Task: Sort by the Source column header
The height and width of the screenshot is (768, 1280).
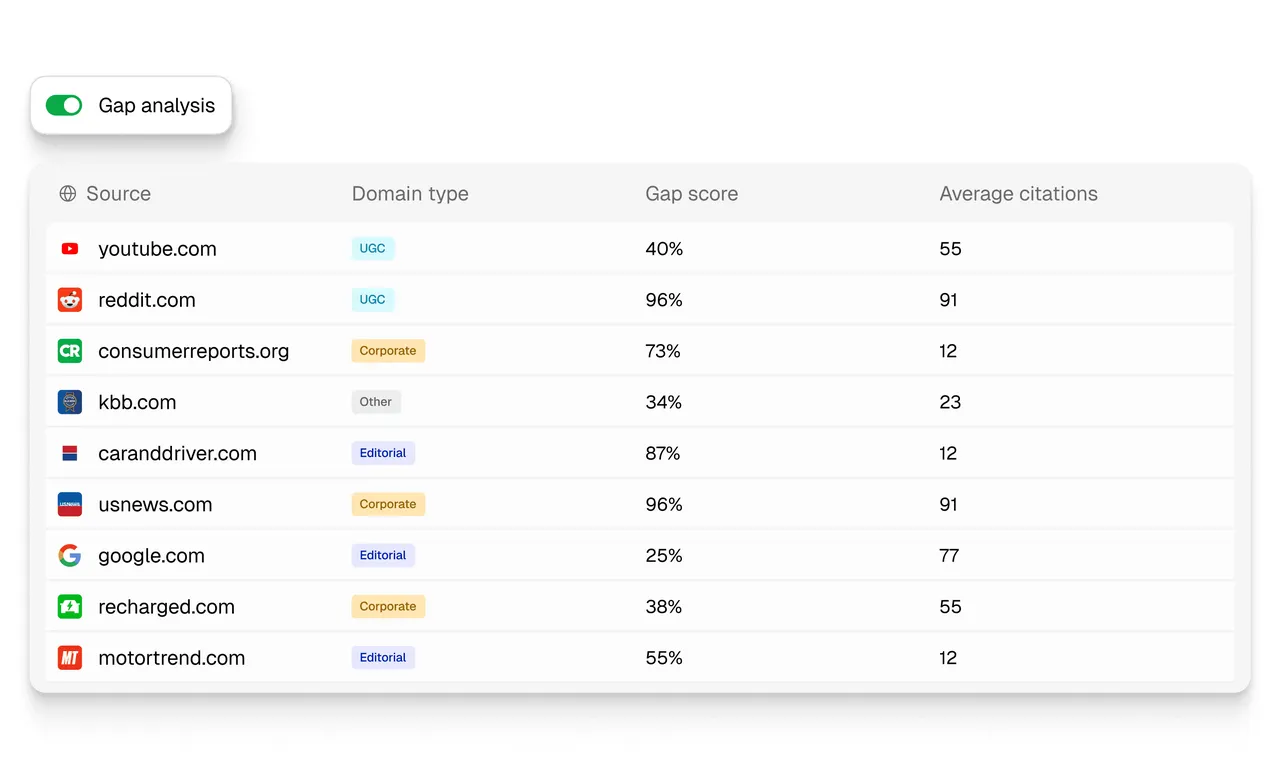Action: point(118,194)
